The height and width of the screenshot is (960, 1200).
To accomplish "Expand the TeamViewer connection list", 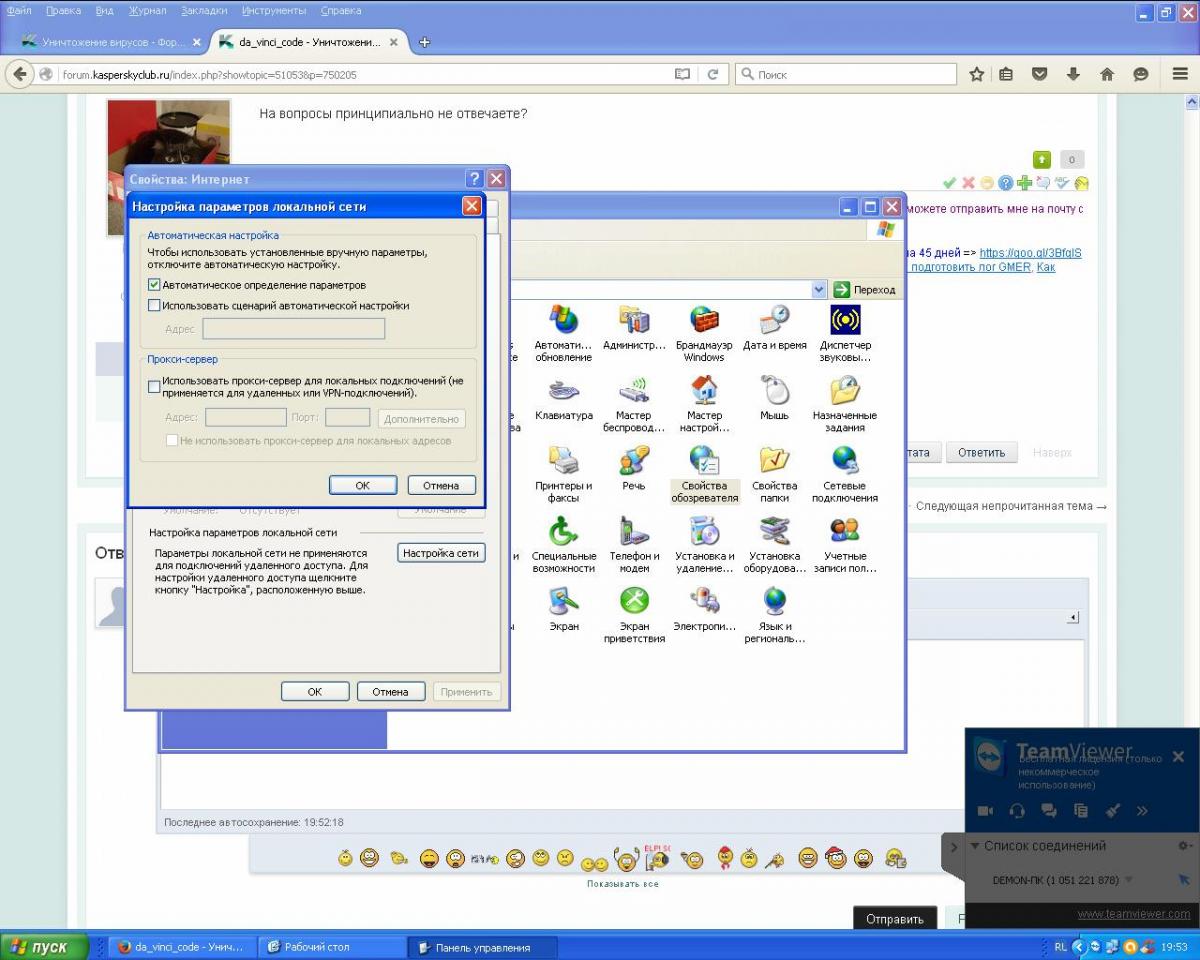I will 975,846.
